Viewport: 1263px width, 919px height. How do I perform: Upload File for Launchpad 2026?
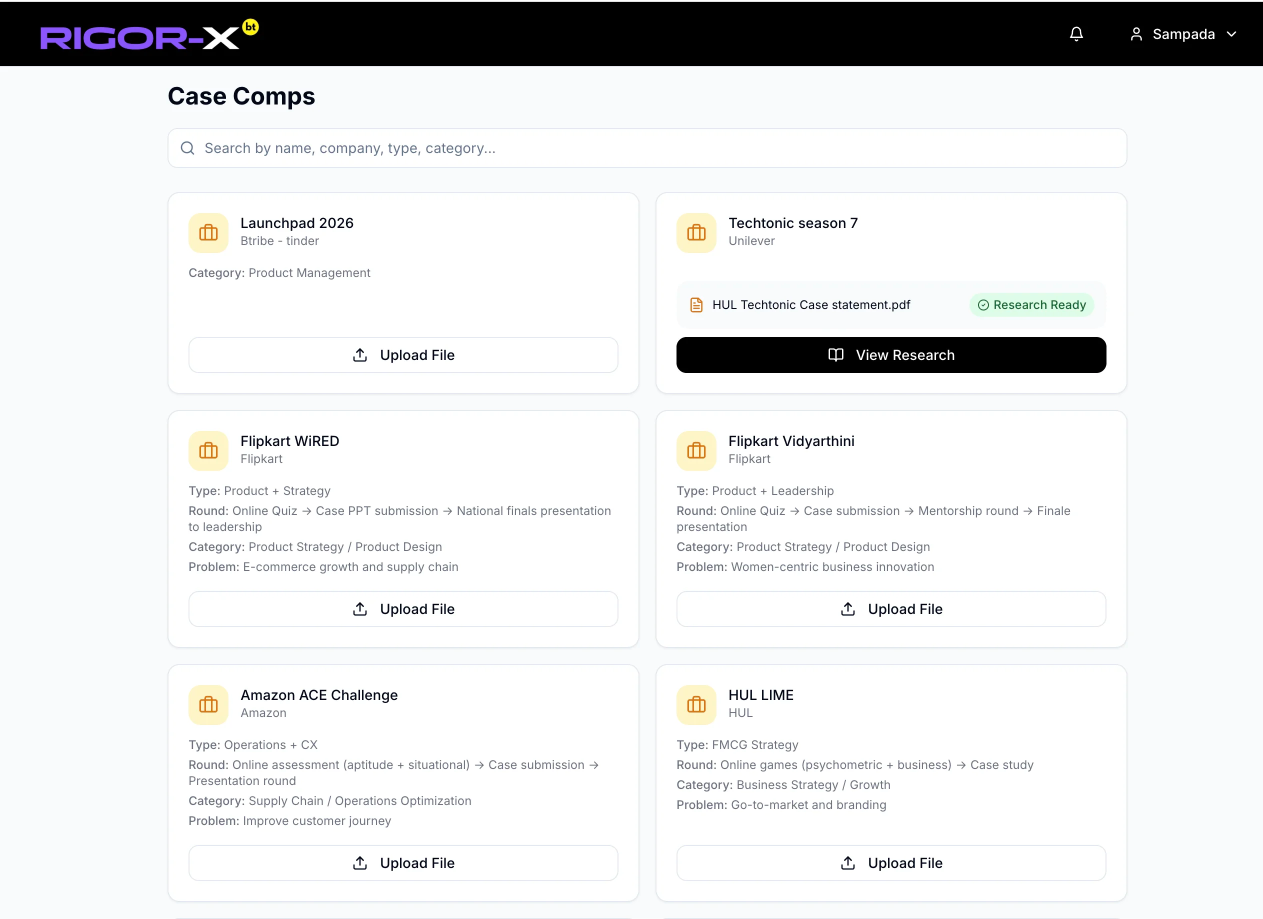pyautogui.click(x=403, y=355)
